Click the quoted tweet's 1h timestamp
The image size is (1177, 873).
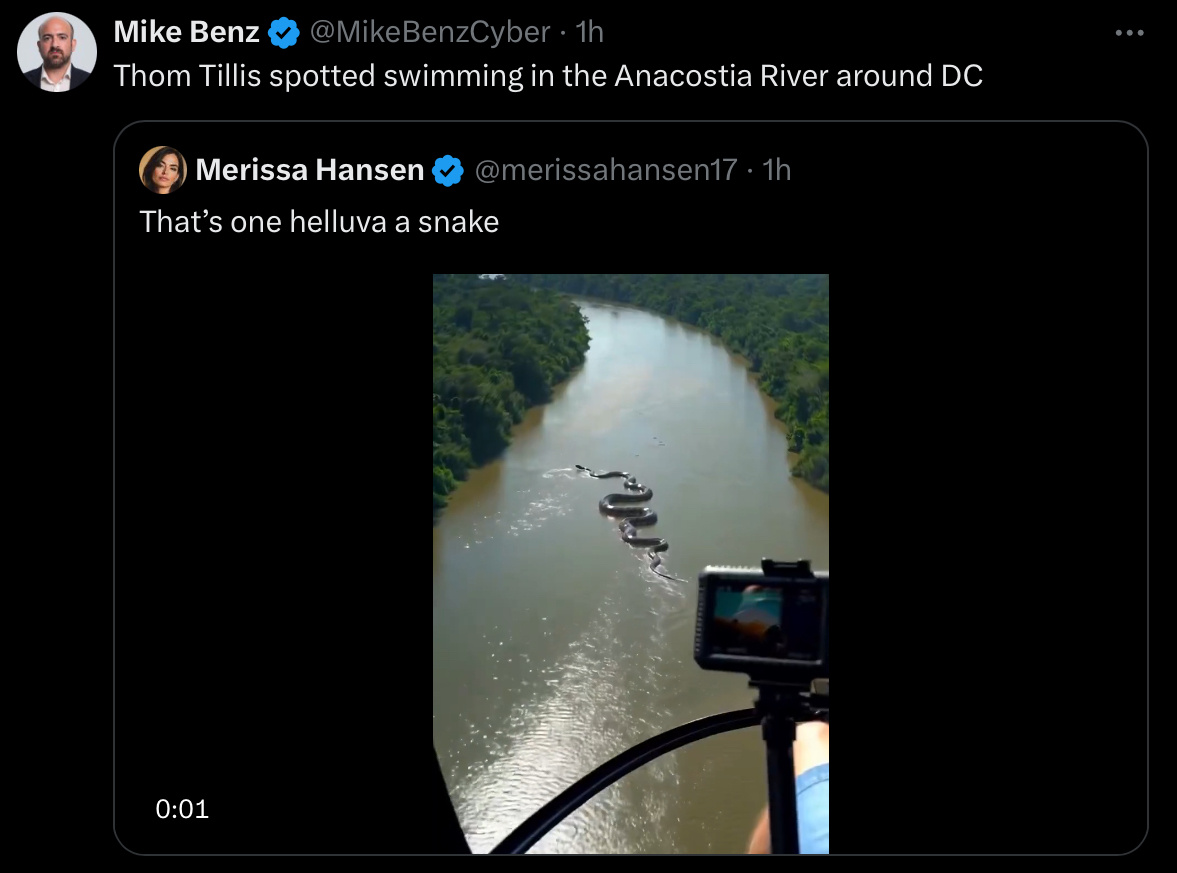[777, 170]
